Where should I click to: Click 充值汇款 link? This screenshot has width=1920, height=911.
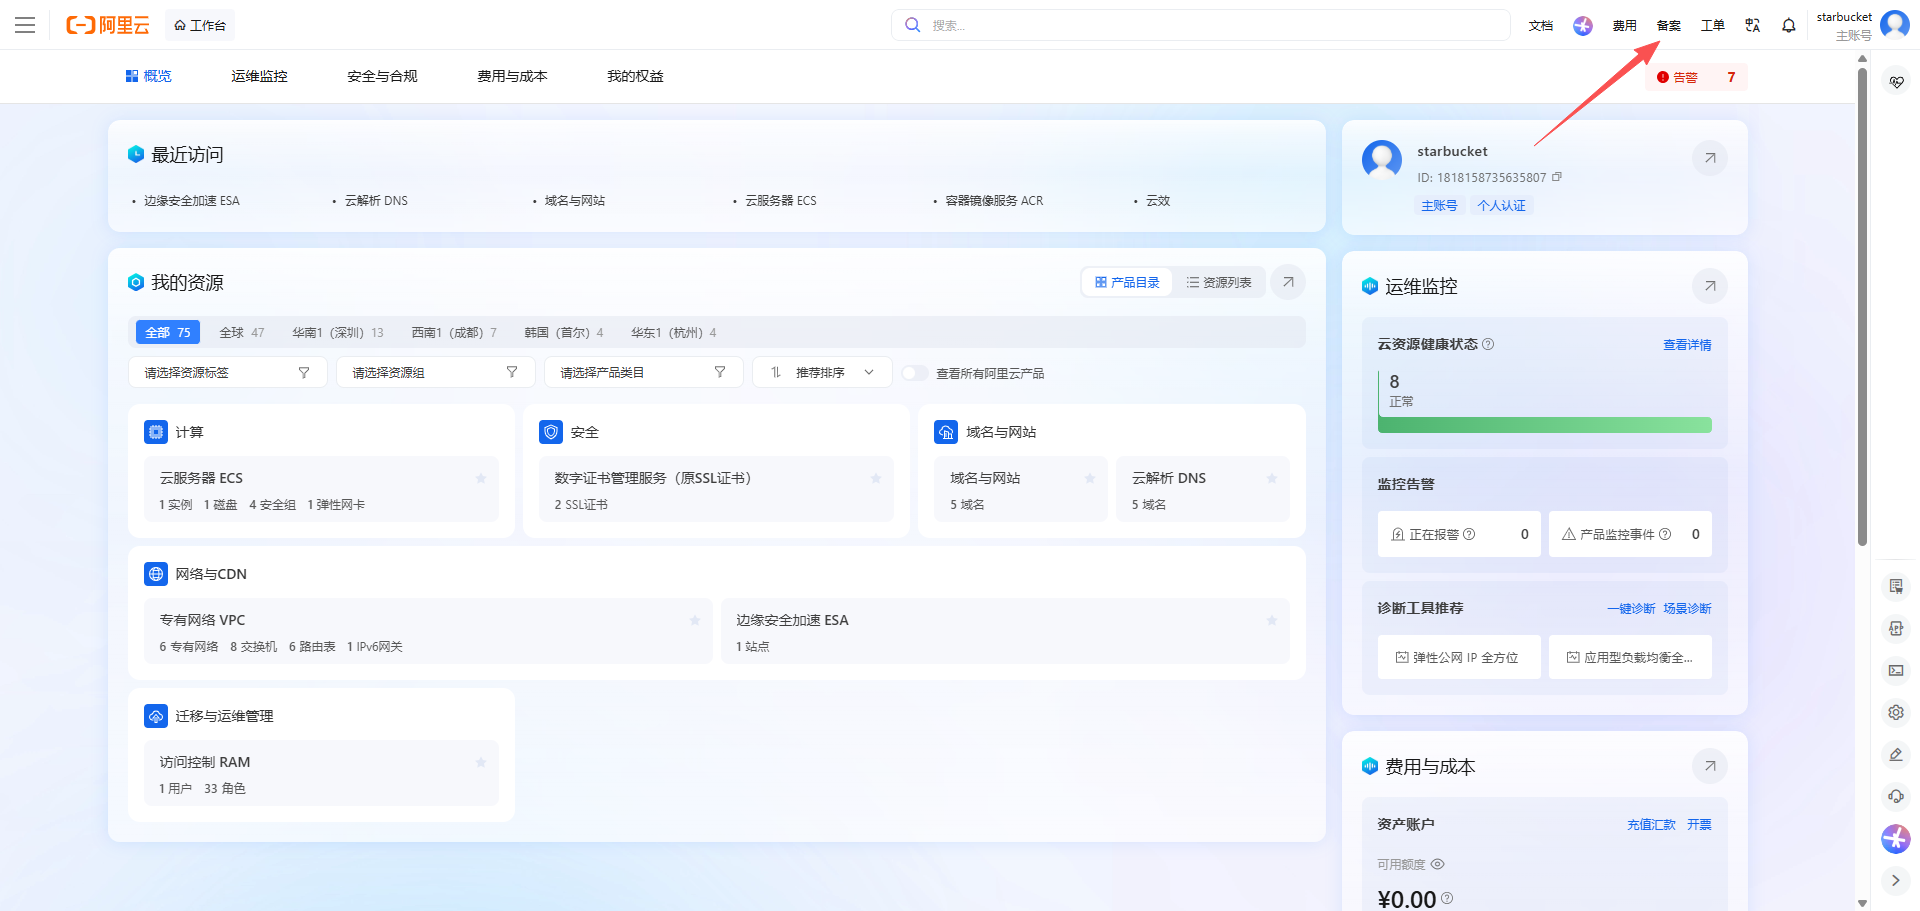1651,824
